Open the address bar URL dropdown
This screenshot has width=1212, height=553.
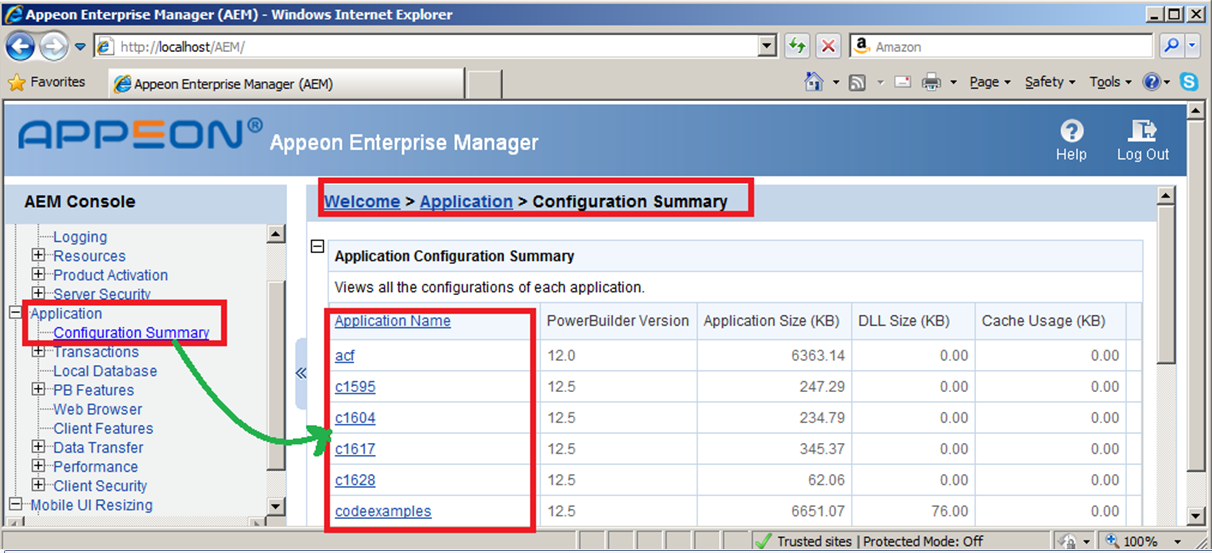tap(768, 46)
